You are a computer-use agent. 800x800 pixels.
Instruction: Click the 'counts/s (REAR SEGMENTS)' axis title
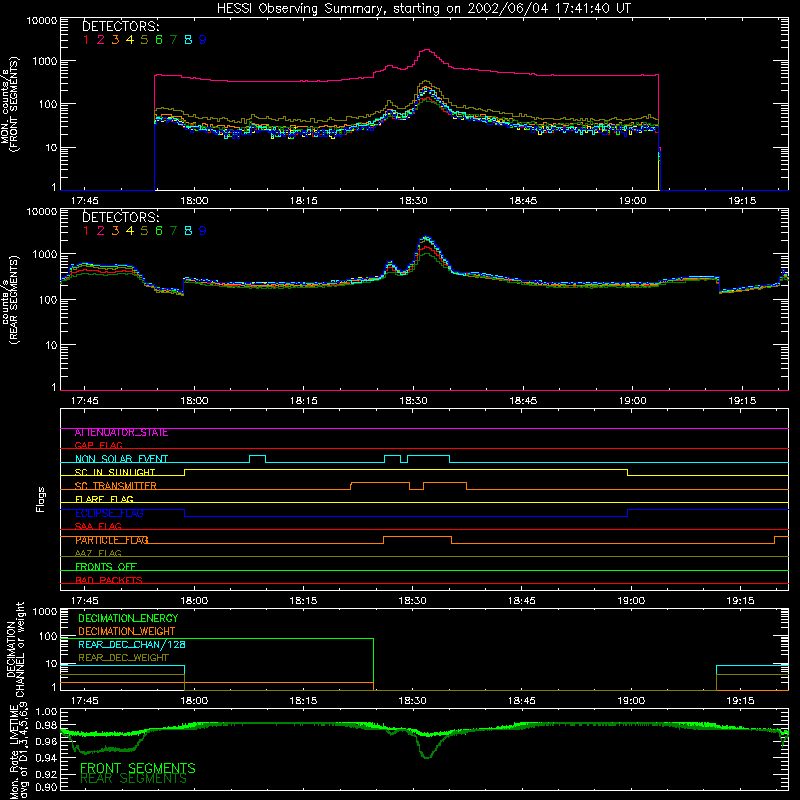10,299
